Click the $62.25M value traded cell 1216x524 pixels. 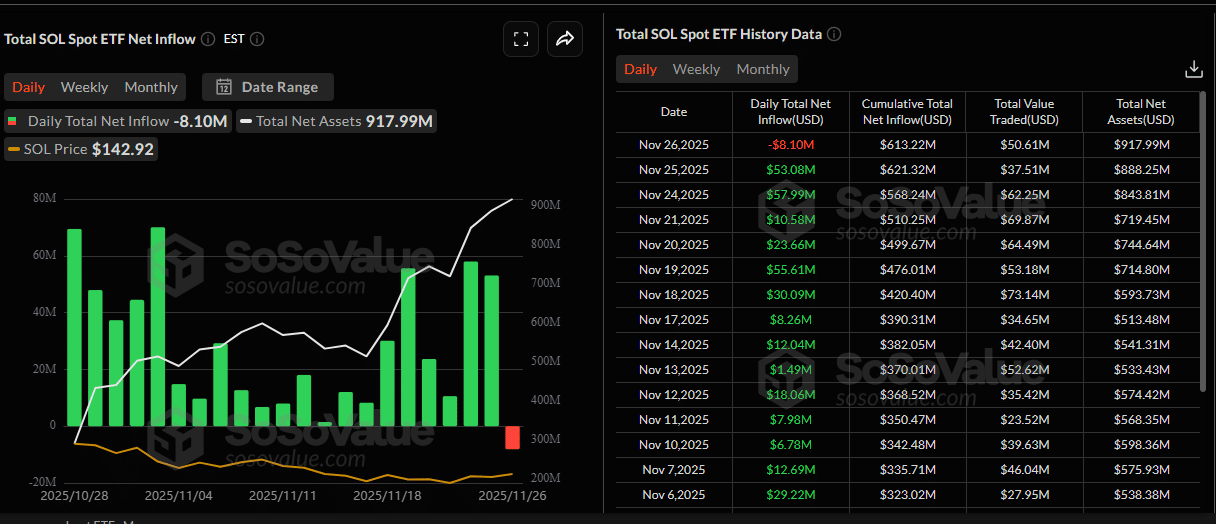1024,195
